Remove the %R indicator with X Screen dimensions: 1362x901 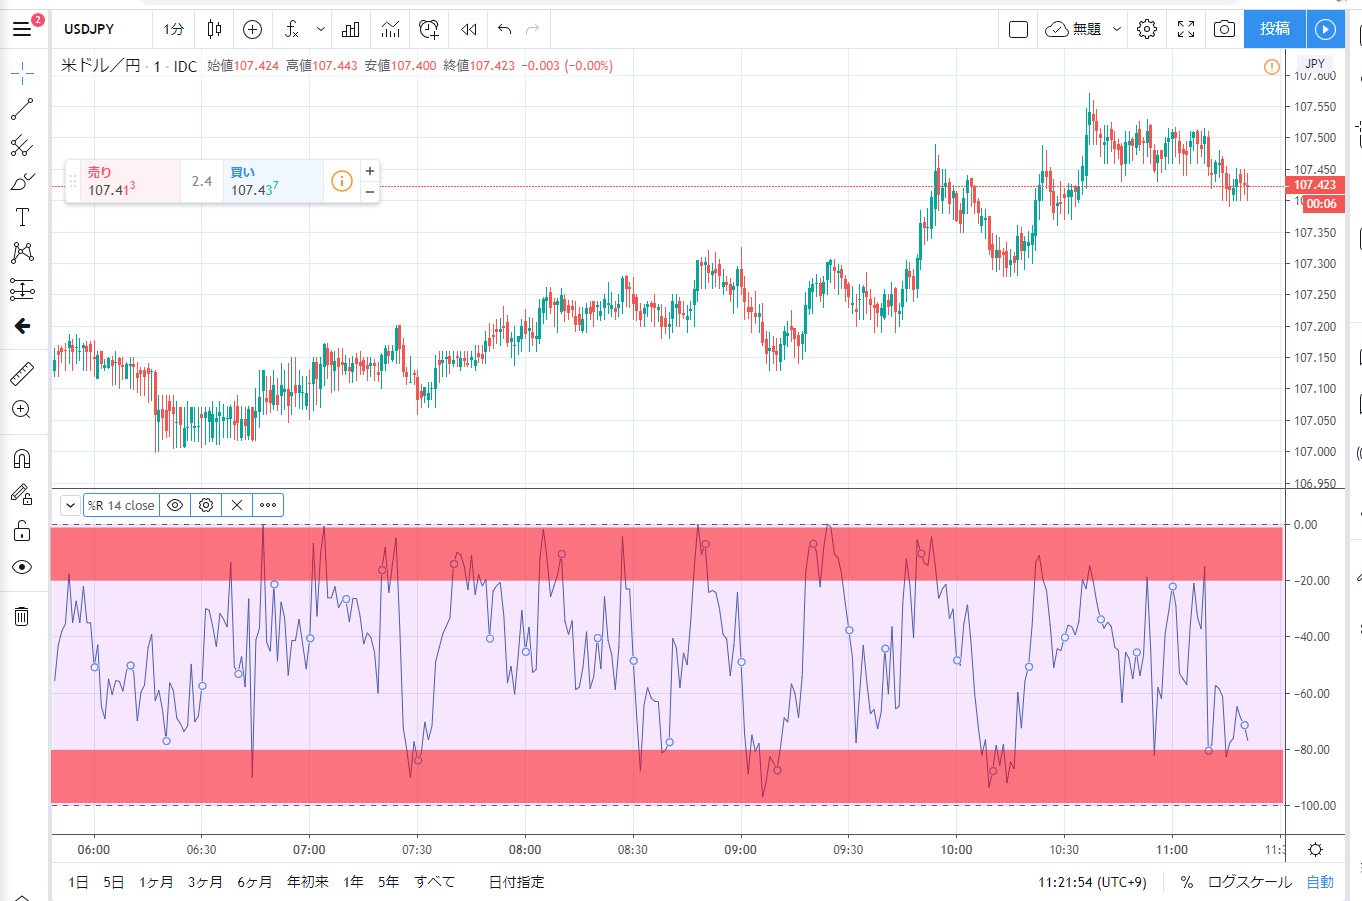[x=237, y=505]
